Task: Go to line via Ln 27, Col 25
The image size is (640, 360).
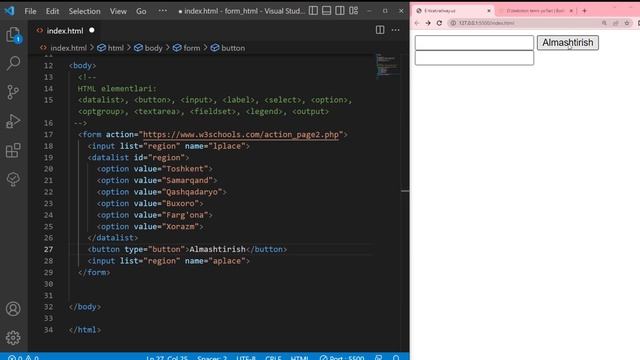Action: pyautogui.click(x=167, y=357)
